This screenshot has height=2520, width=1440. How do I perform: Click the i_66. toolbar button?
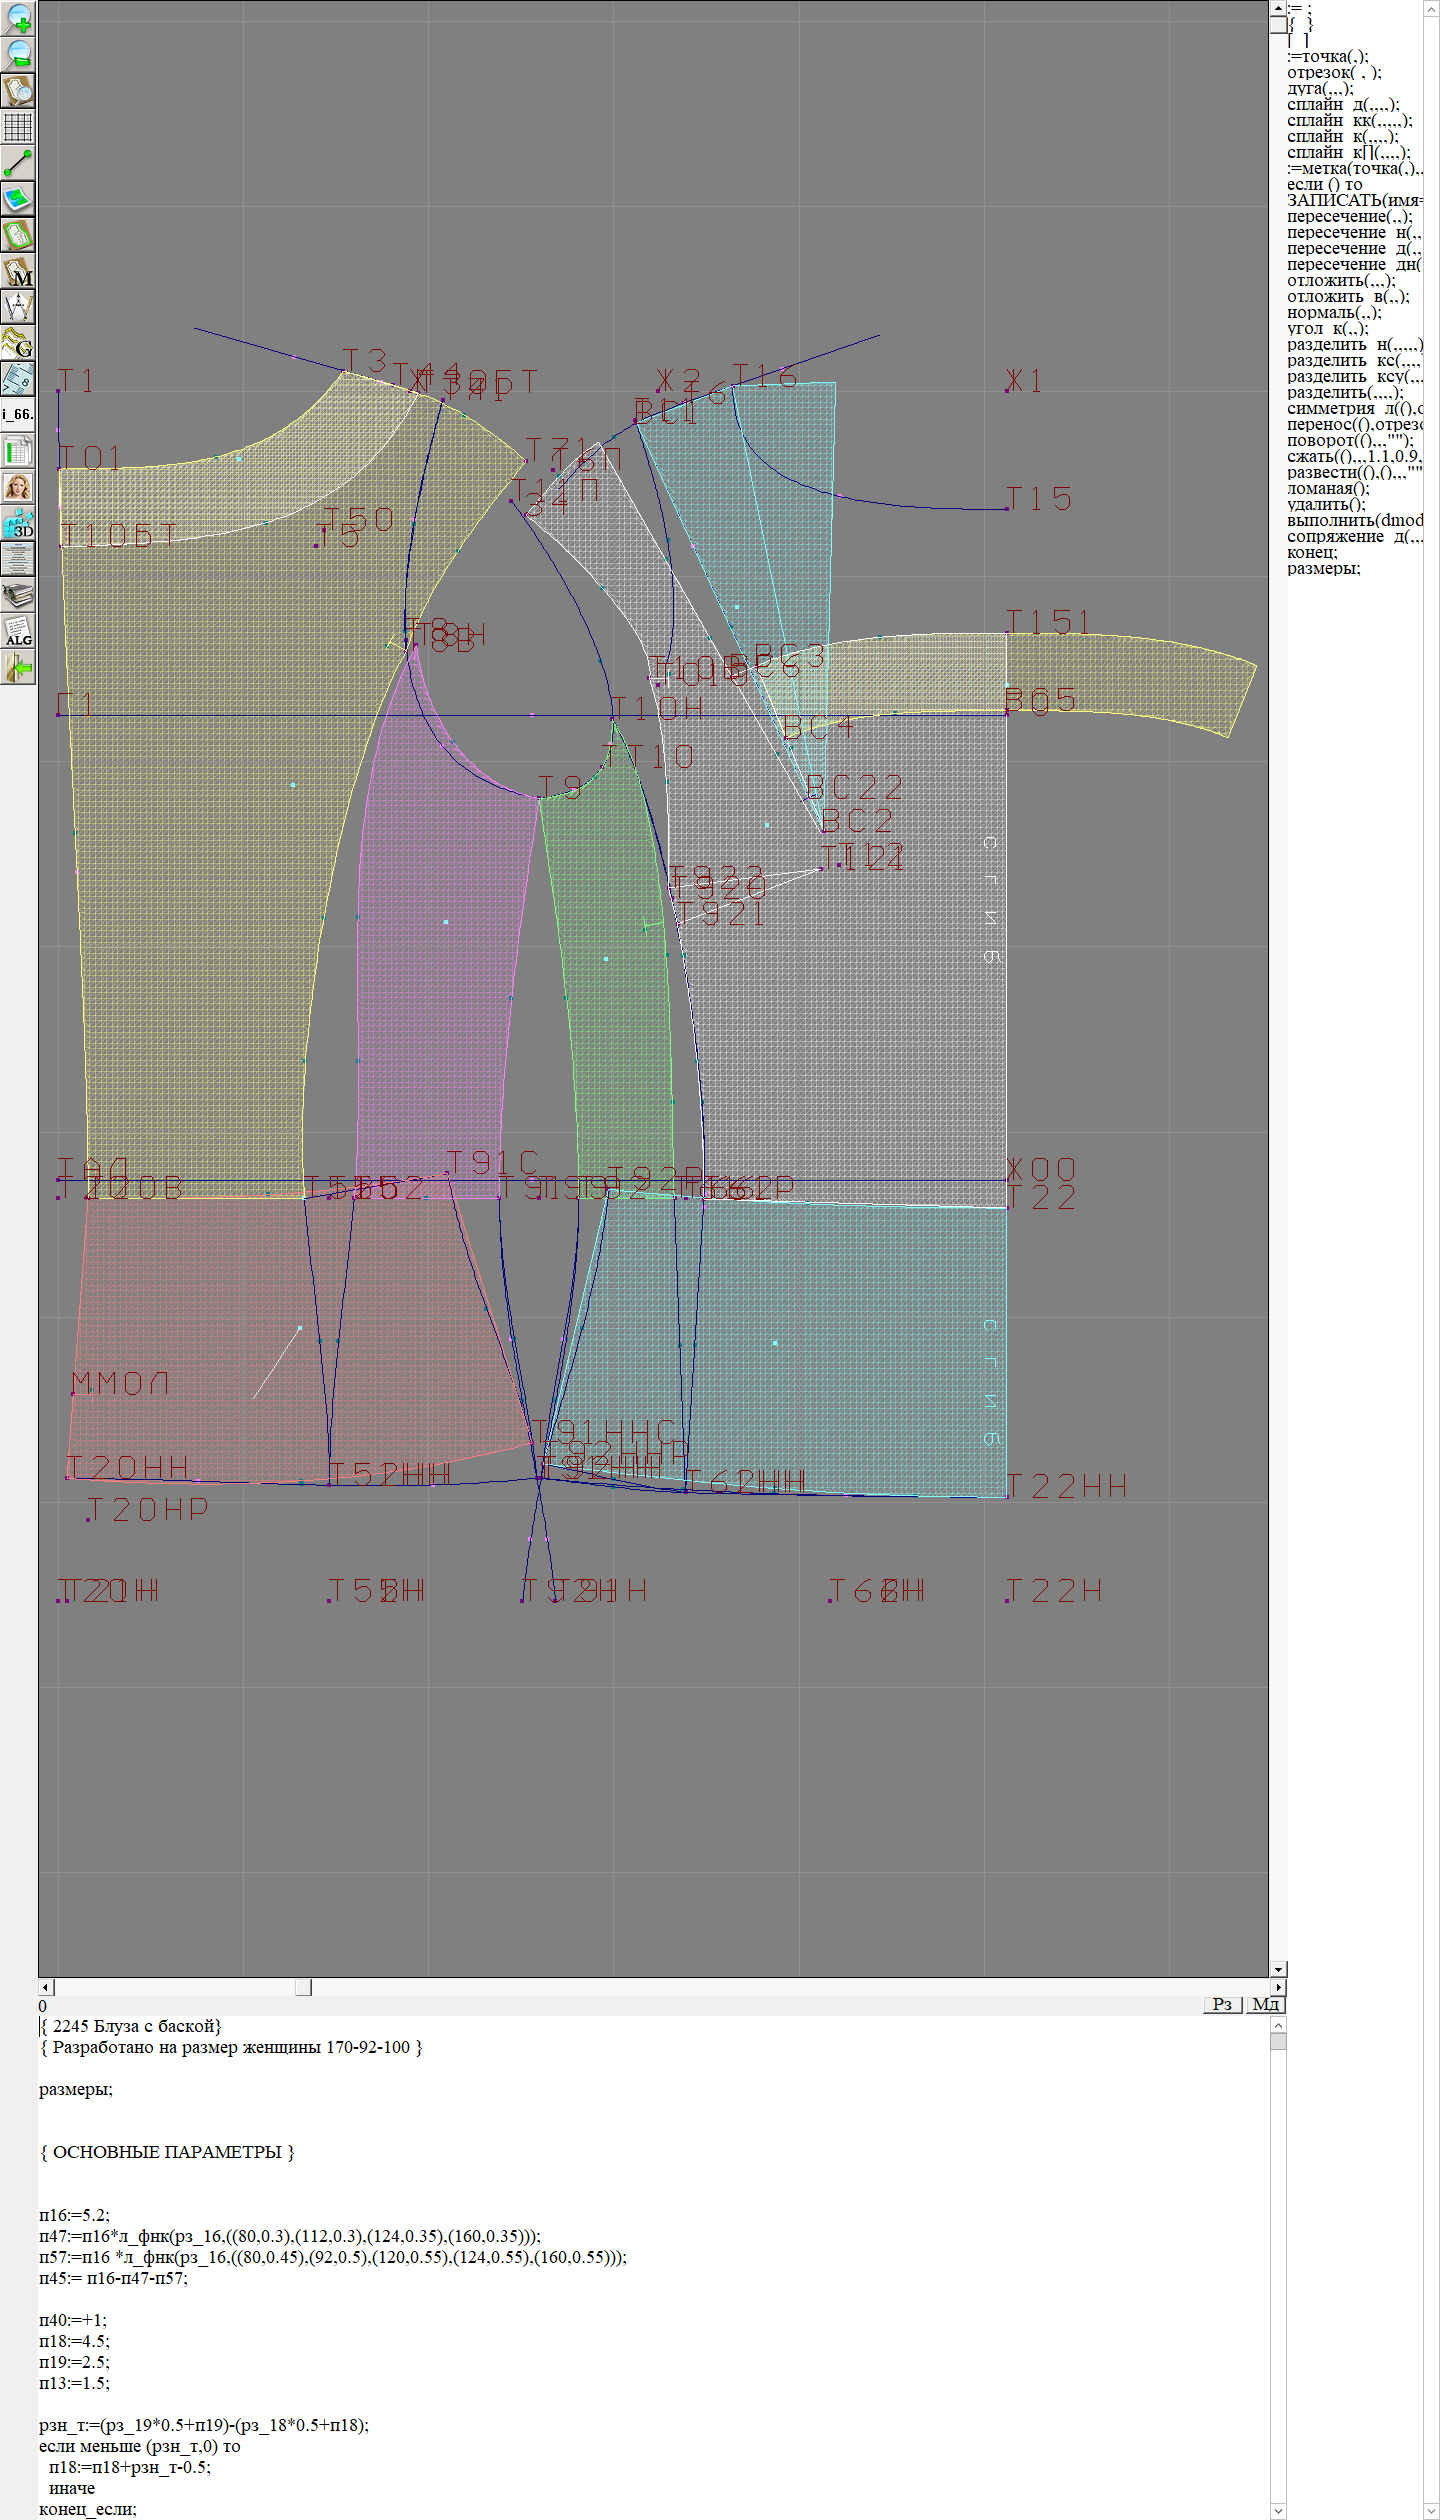18,414
